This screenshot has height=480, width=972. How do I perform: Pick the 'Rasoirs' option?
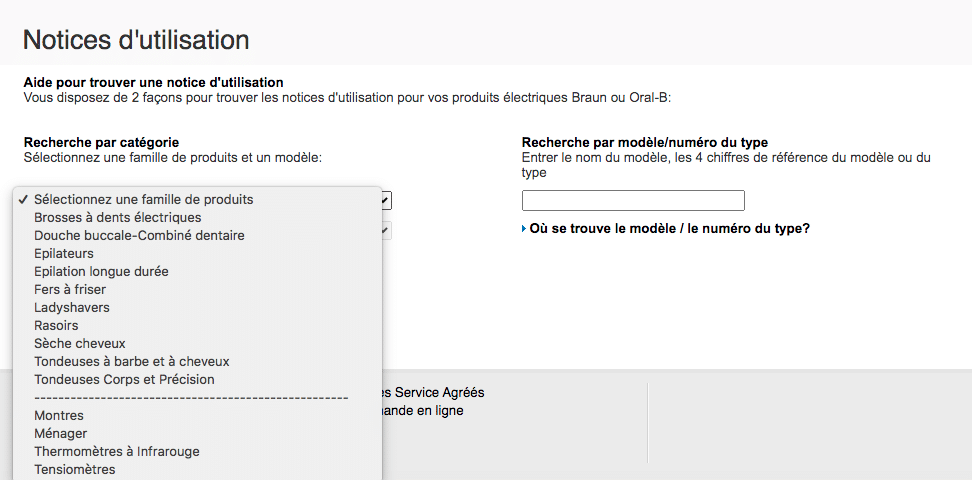56,325
